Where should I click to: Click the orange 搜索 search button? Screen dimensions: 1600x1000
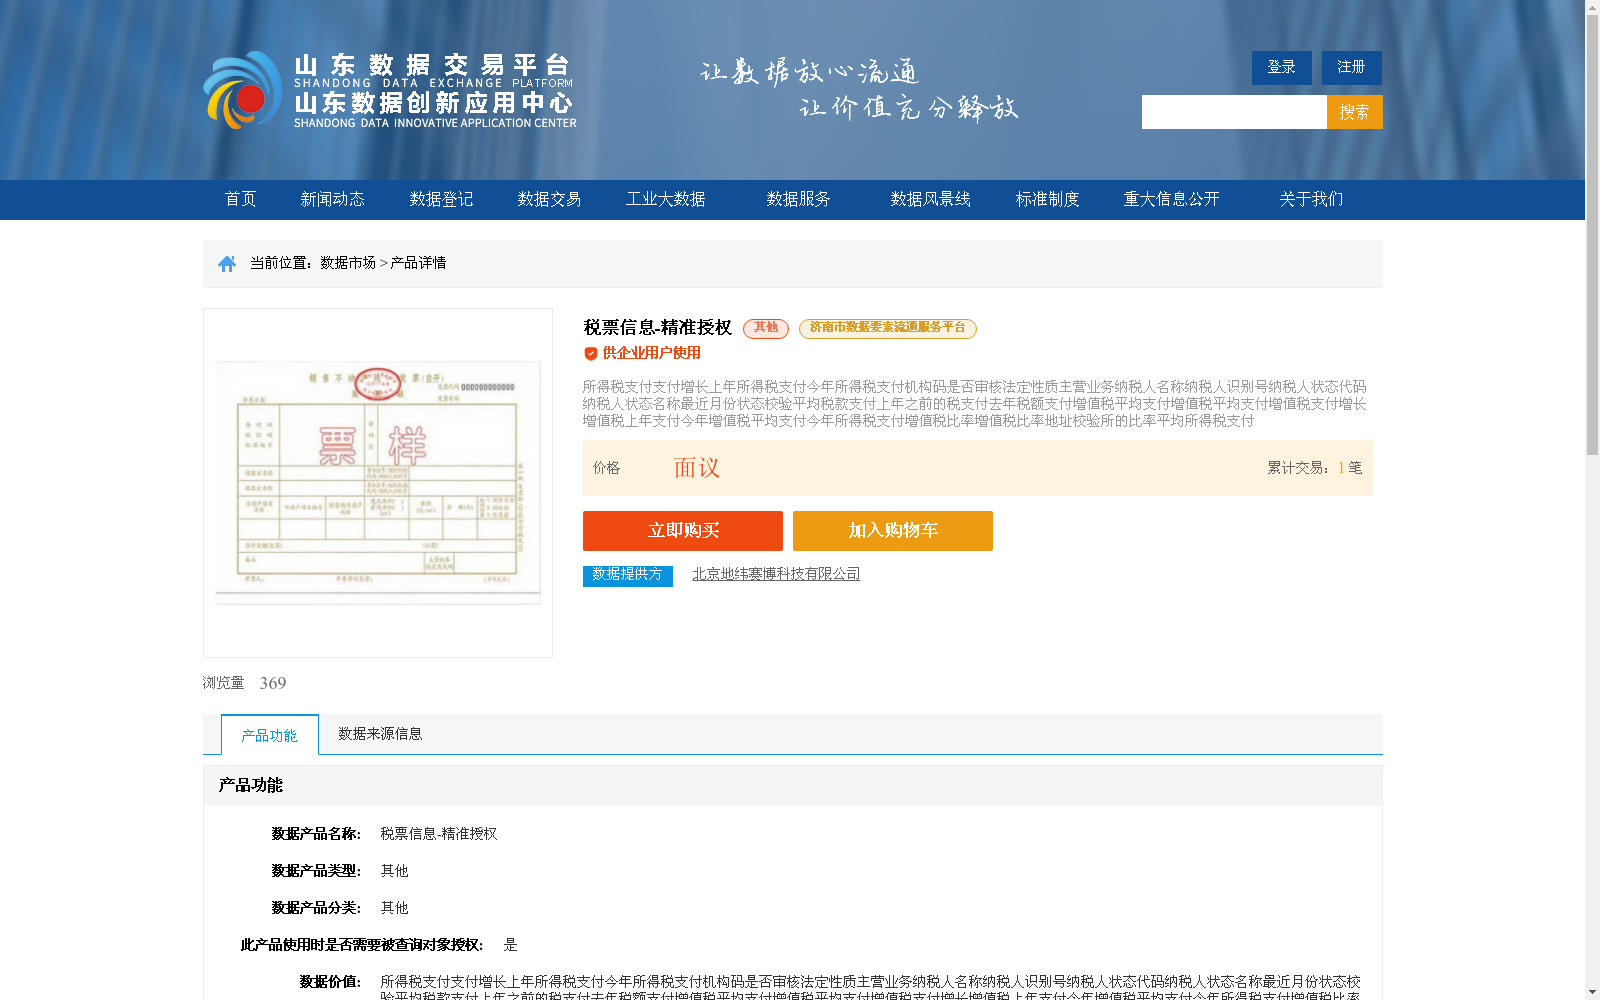click(x=1355, y=112)
